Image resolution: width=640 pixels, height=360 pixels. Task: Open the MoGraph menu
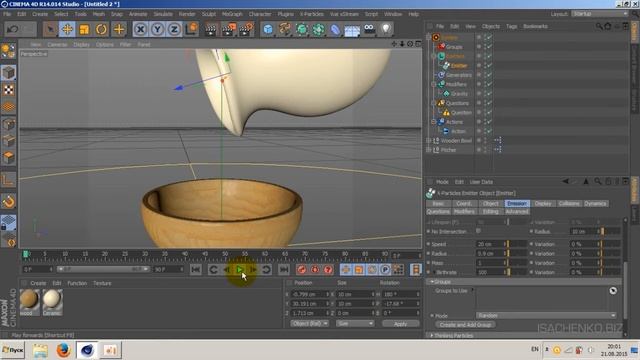[232, 14]
